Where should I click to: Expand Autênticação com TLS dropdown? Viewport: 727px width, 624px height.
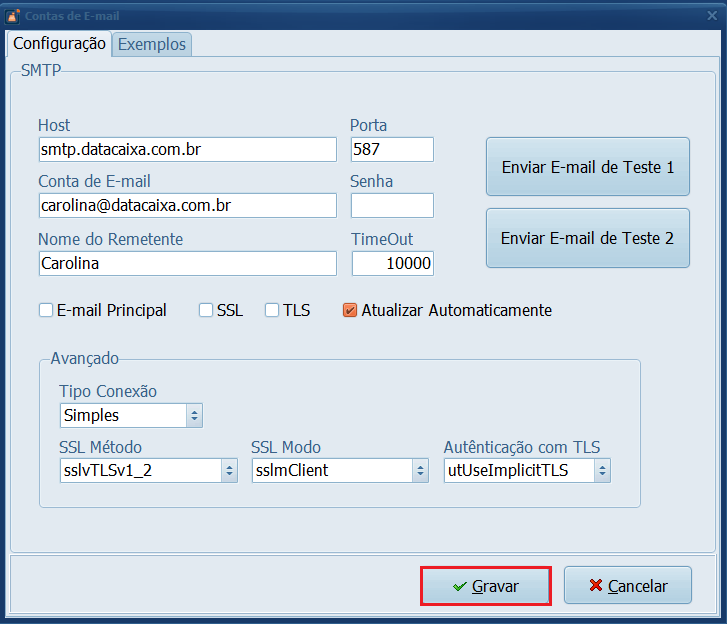602,471
